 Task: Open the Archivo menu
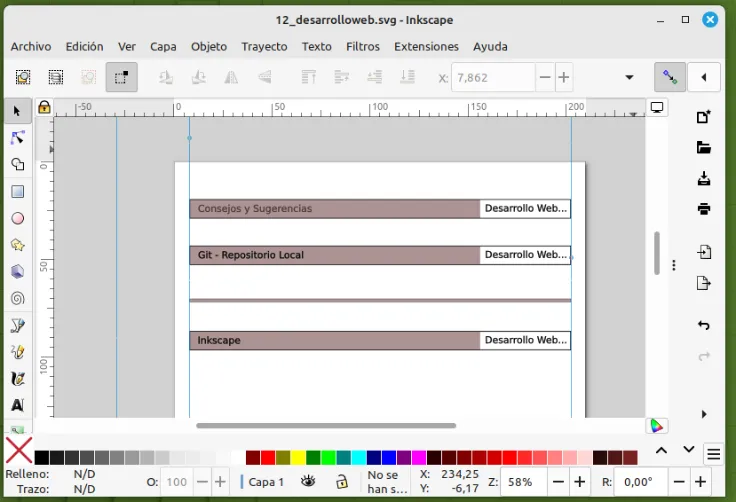click(31, 46)
